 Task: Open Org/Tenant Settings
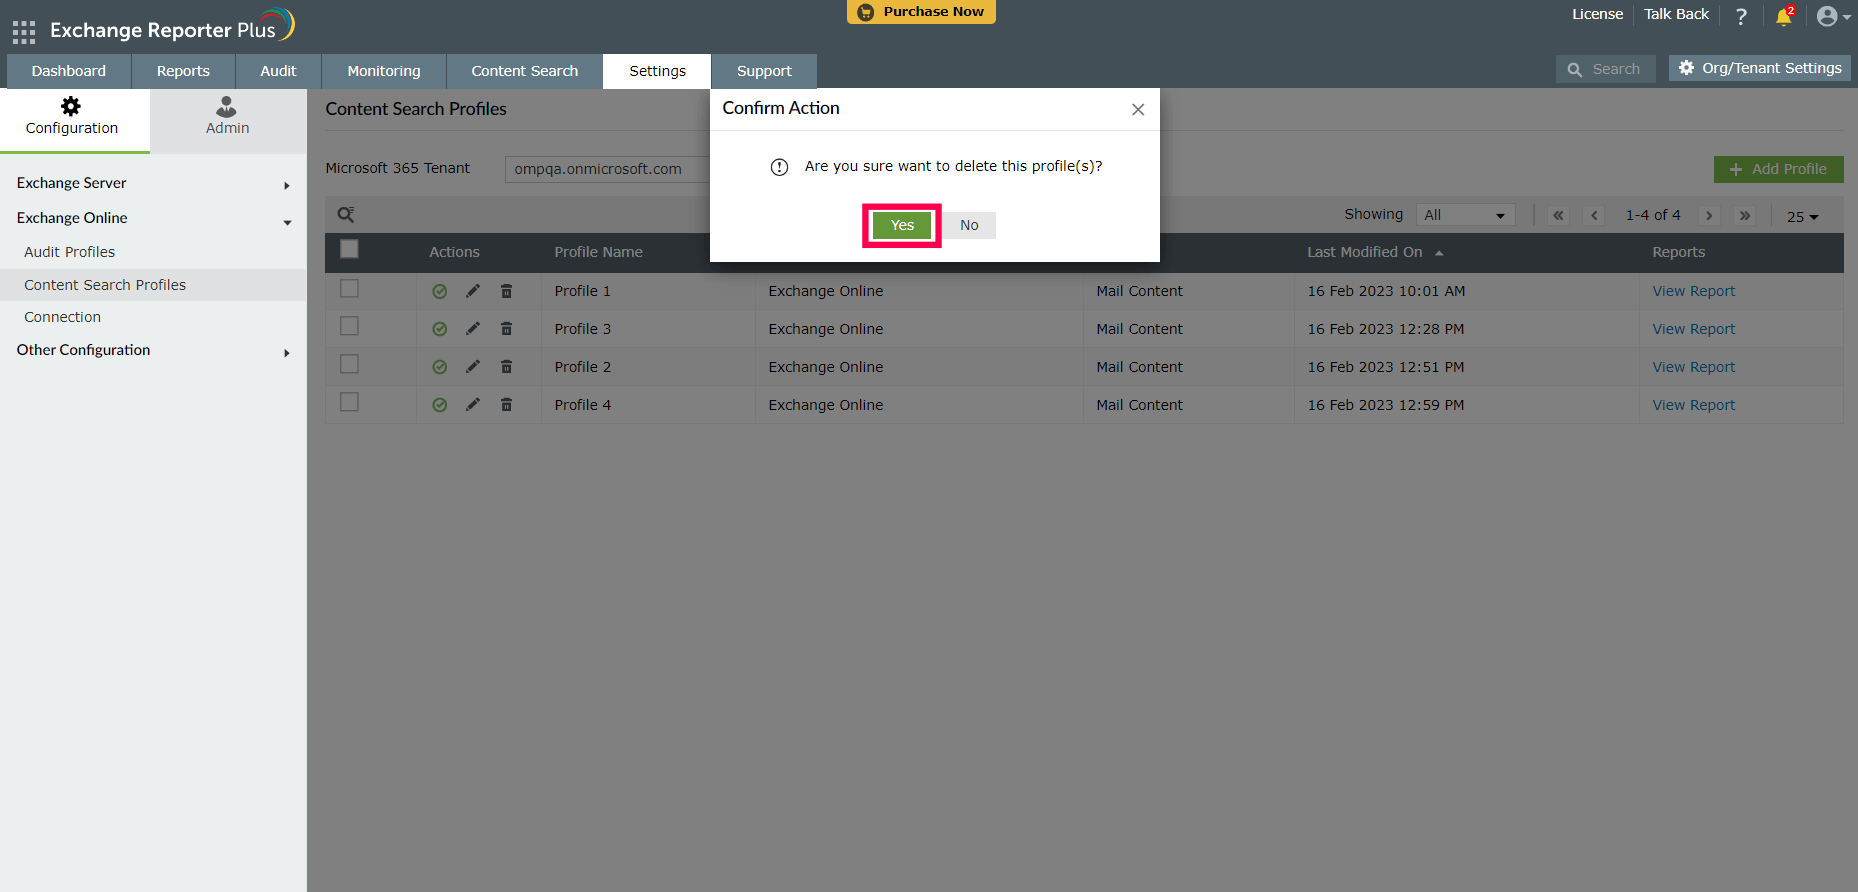(x=1760, y=68)
